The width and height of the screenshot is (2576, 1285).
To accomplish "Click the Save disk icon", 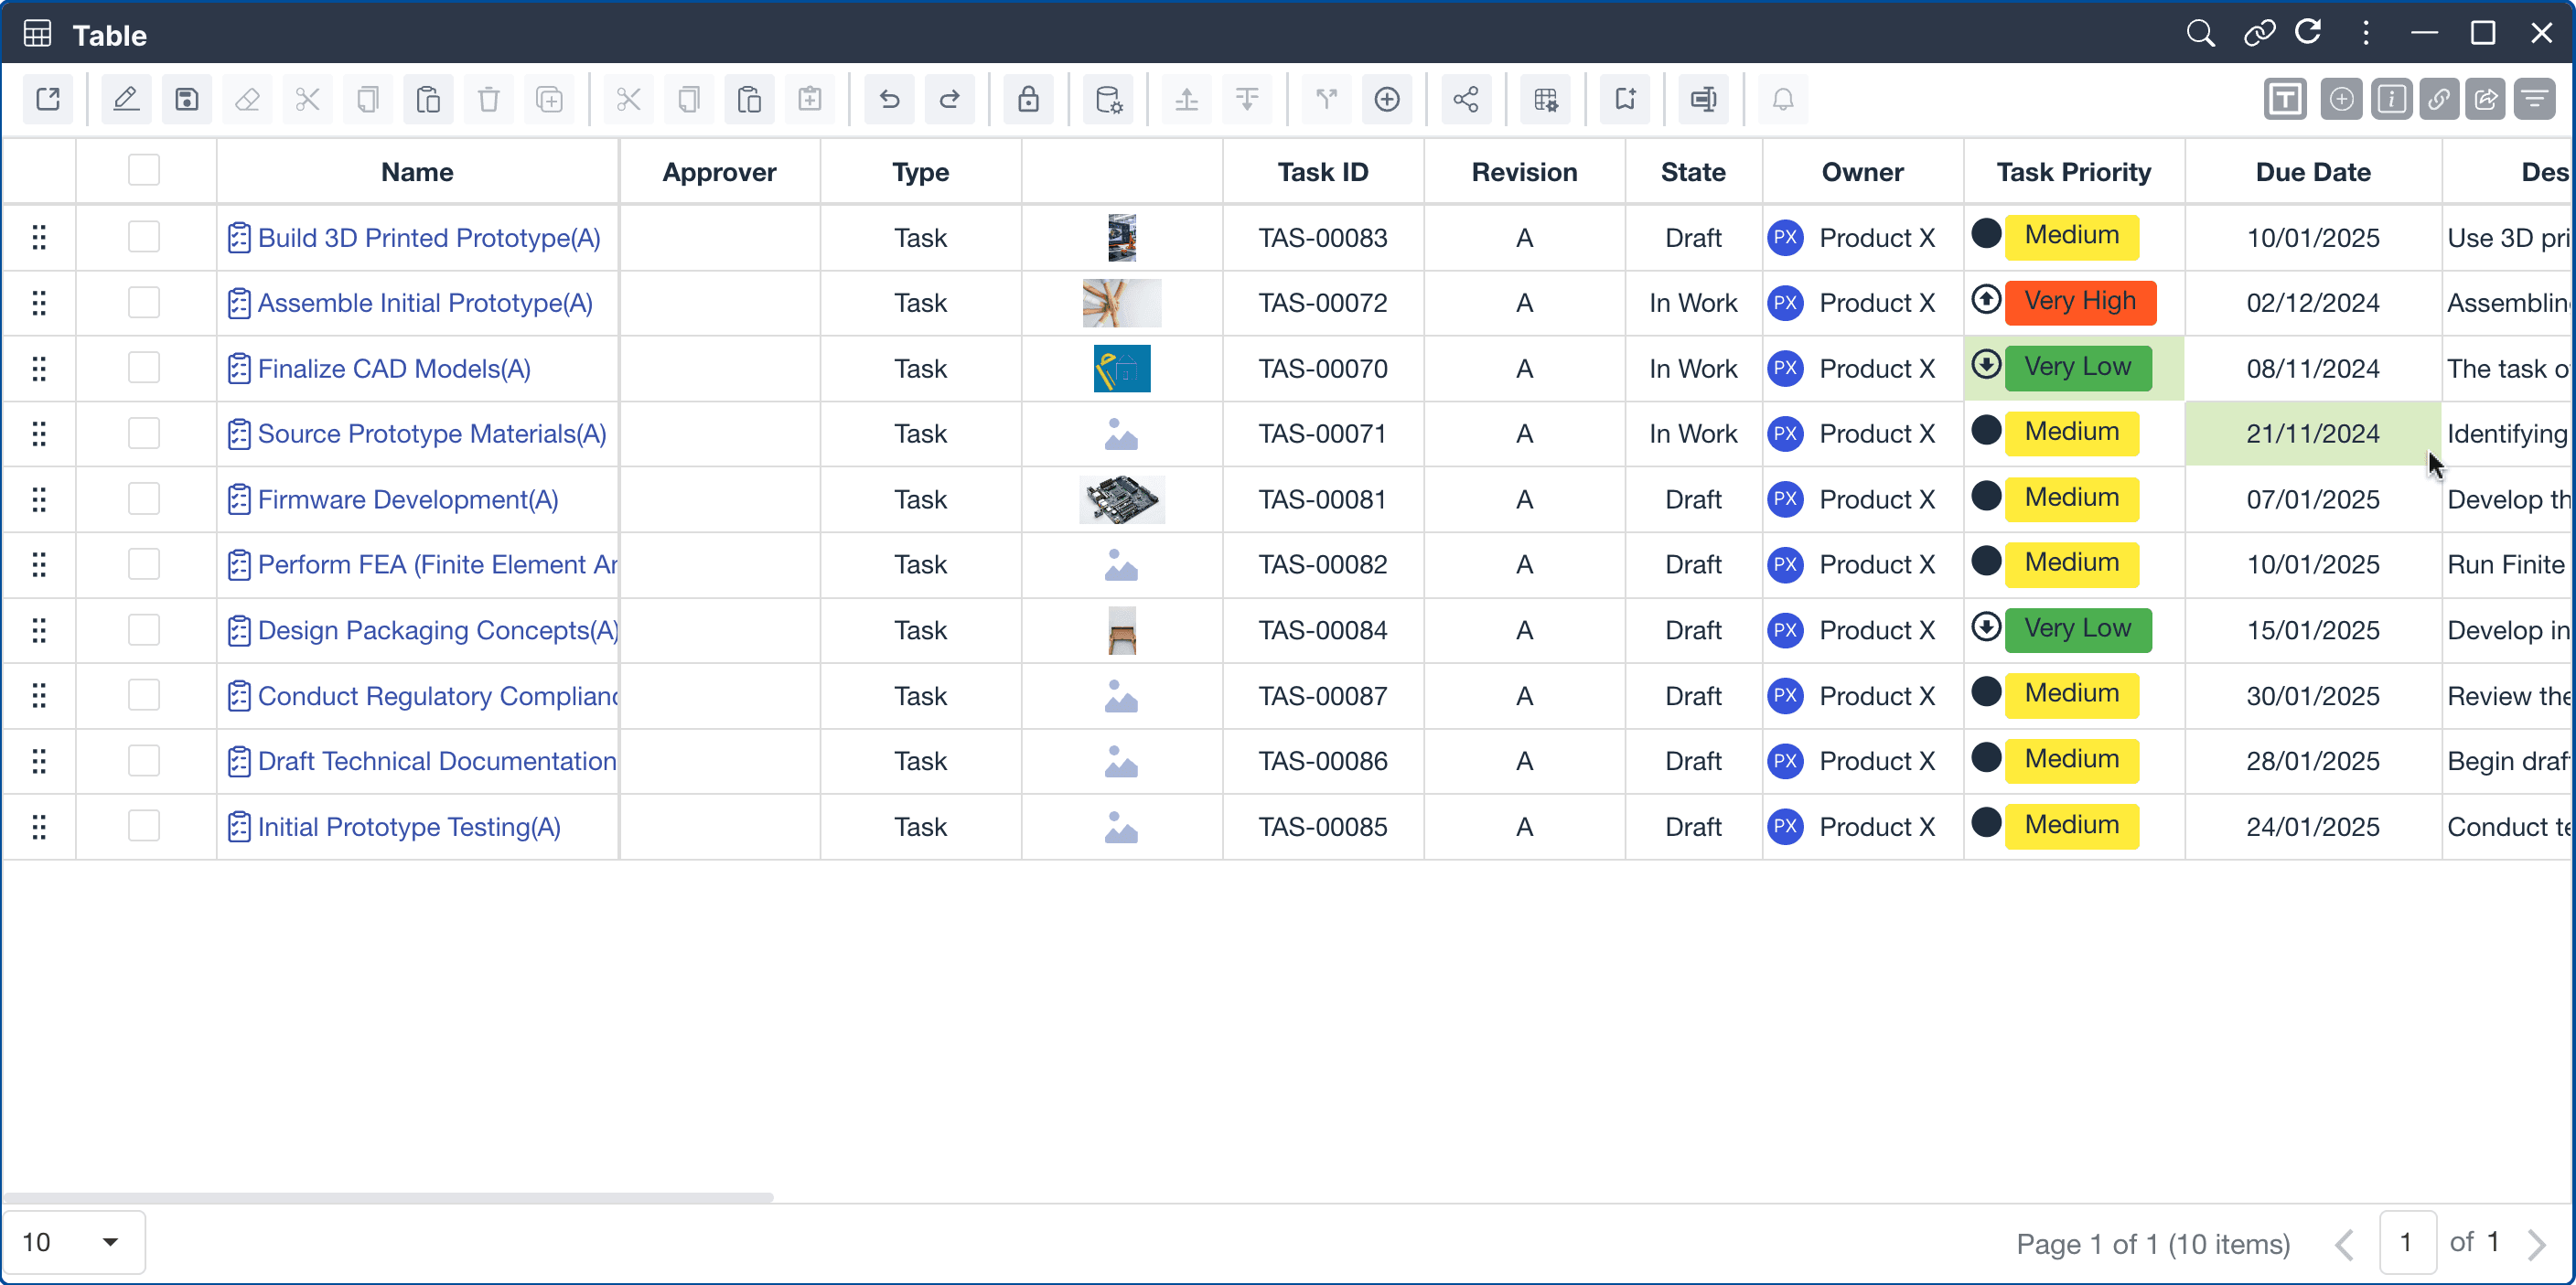I will tap(187, 99).
